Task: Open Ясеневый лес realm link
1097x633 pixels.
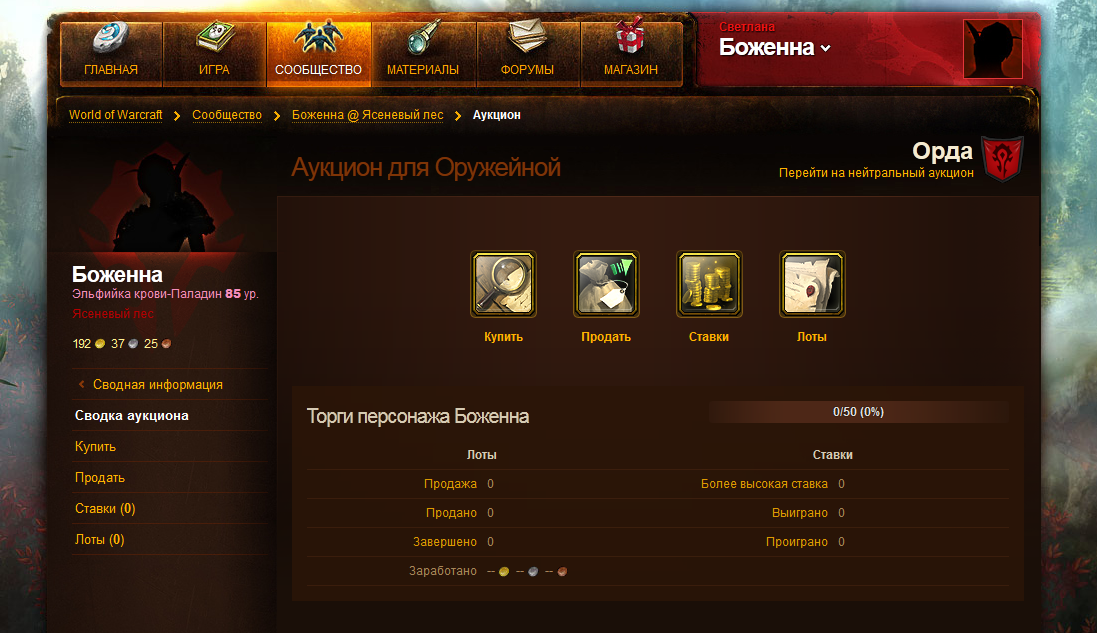Action: coord(113,314)
